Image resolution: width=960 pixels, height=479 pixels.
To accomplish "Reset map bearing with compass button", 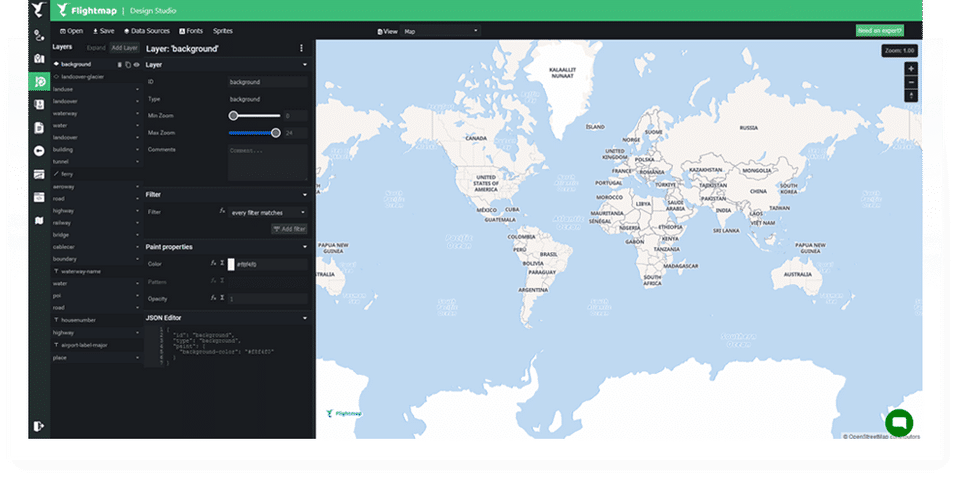I will (x=912, y=96).
